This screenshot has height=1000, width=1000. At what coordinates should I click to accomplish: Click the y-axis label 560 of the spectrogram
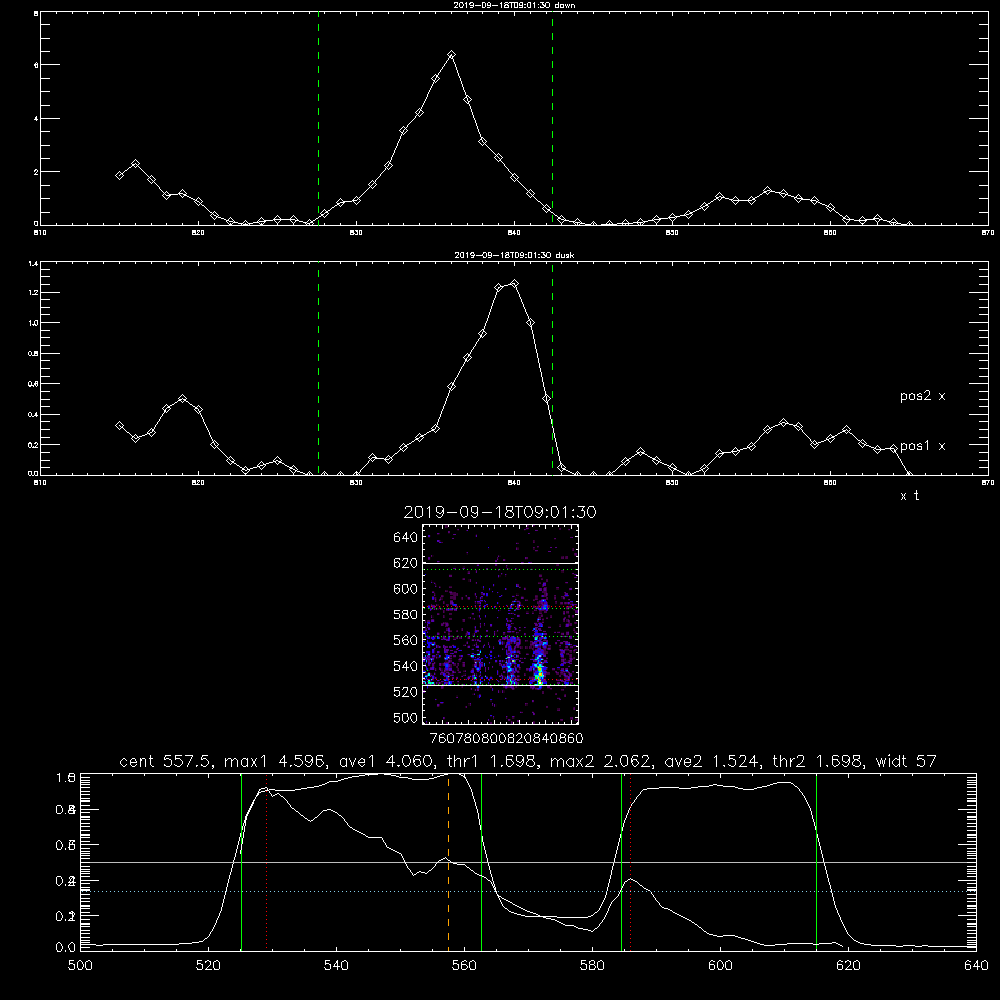coord(406,641)
